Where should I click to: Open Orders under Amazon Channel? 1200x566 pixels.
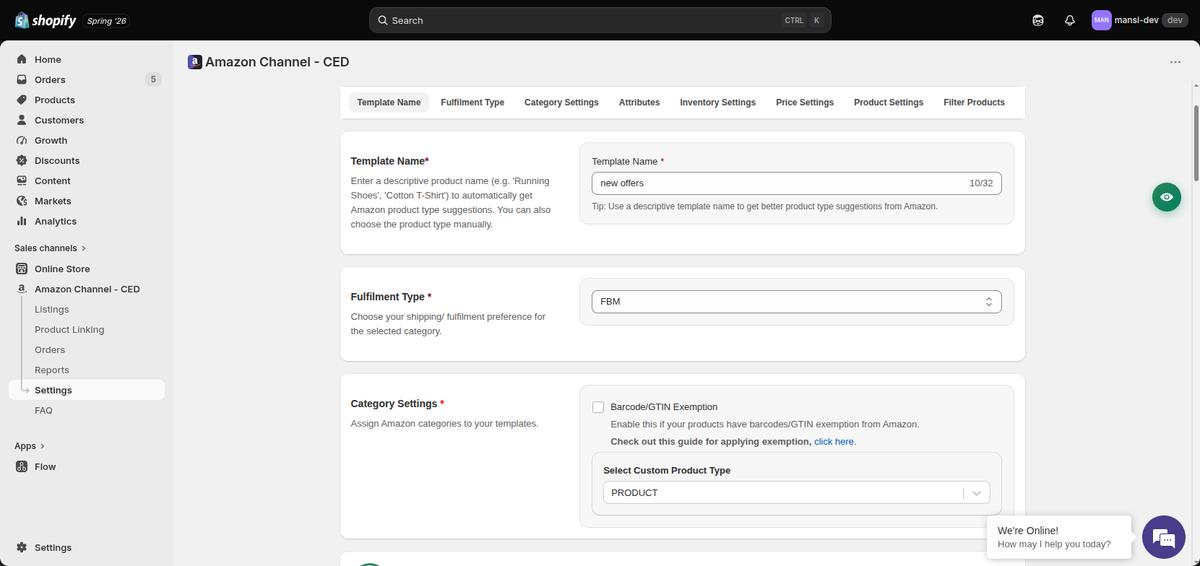pyautogui.click(x=50, y=350)
